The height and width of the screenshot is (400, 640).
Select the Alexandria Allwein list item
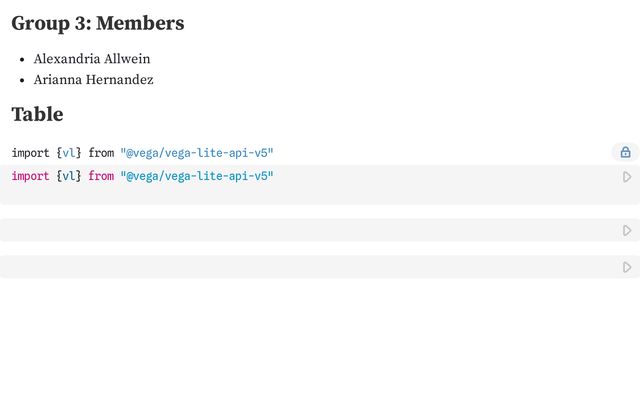(x=92, y=59)
